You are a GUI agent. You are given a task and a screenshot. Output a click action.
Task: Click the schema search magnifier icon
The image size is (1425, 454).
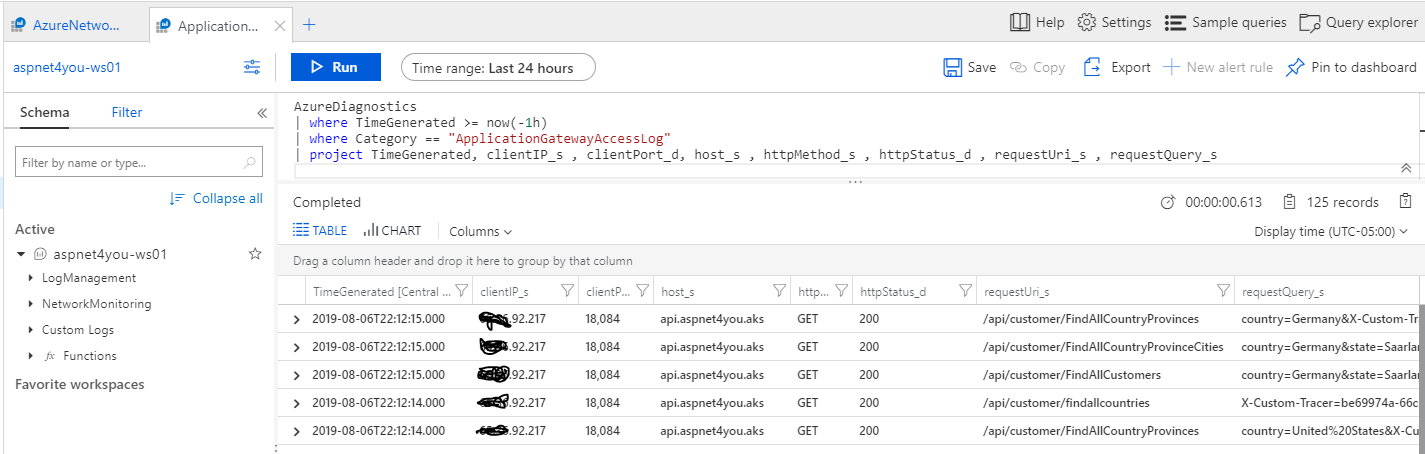coord(250,162)
